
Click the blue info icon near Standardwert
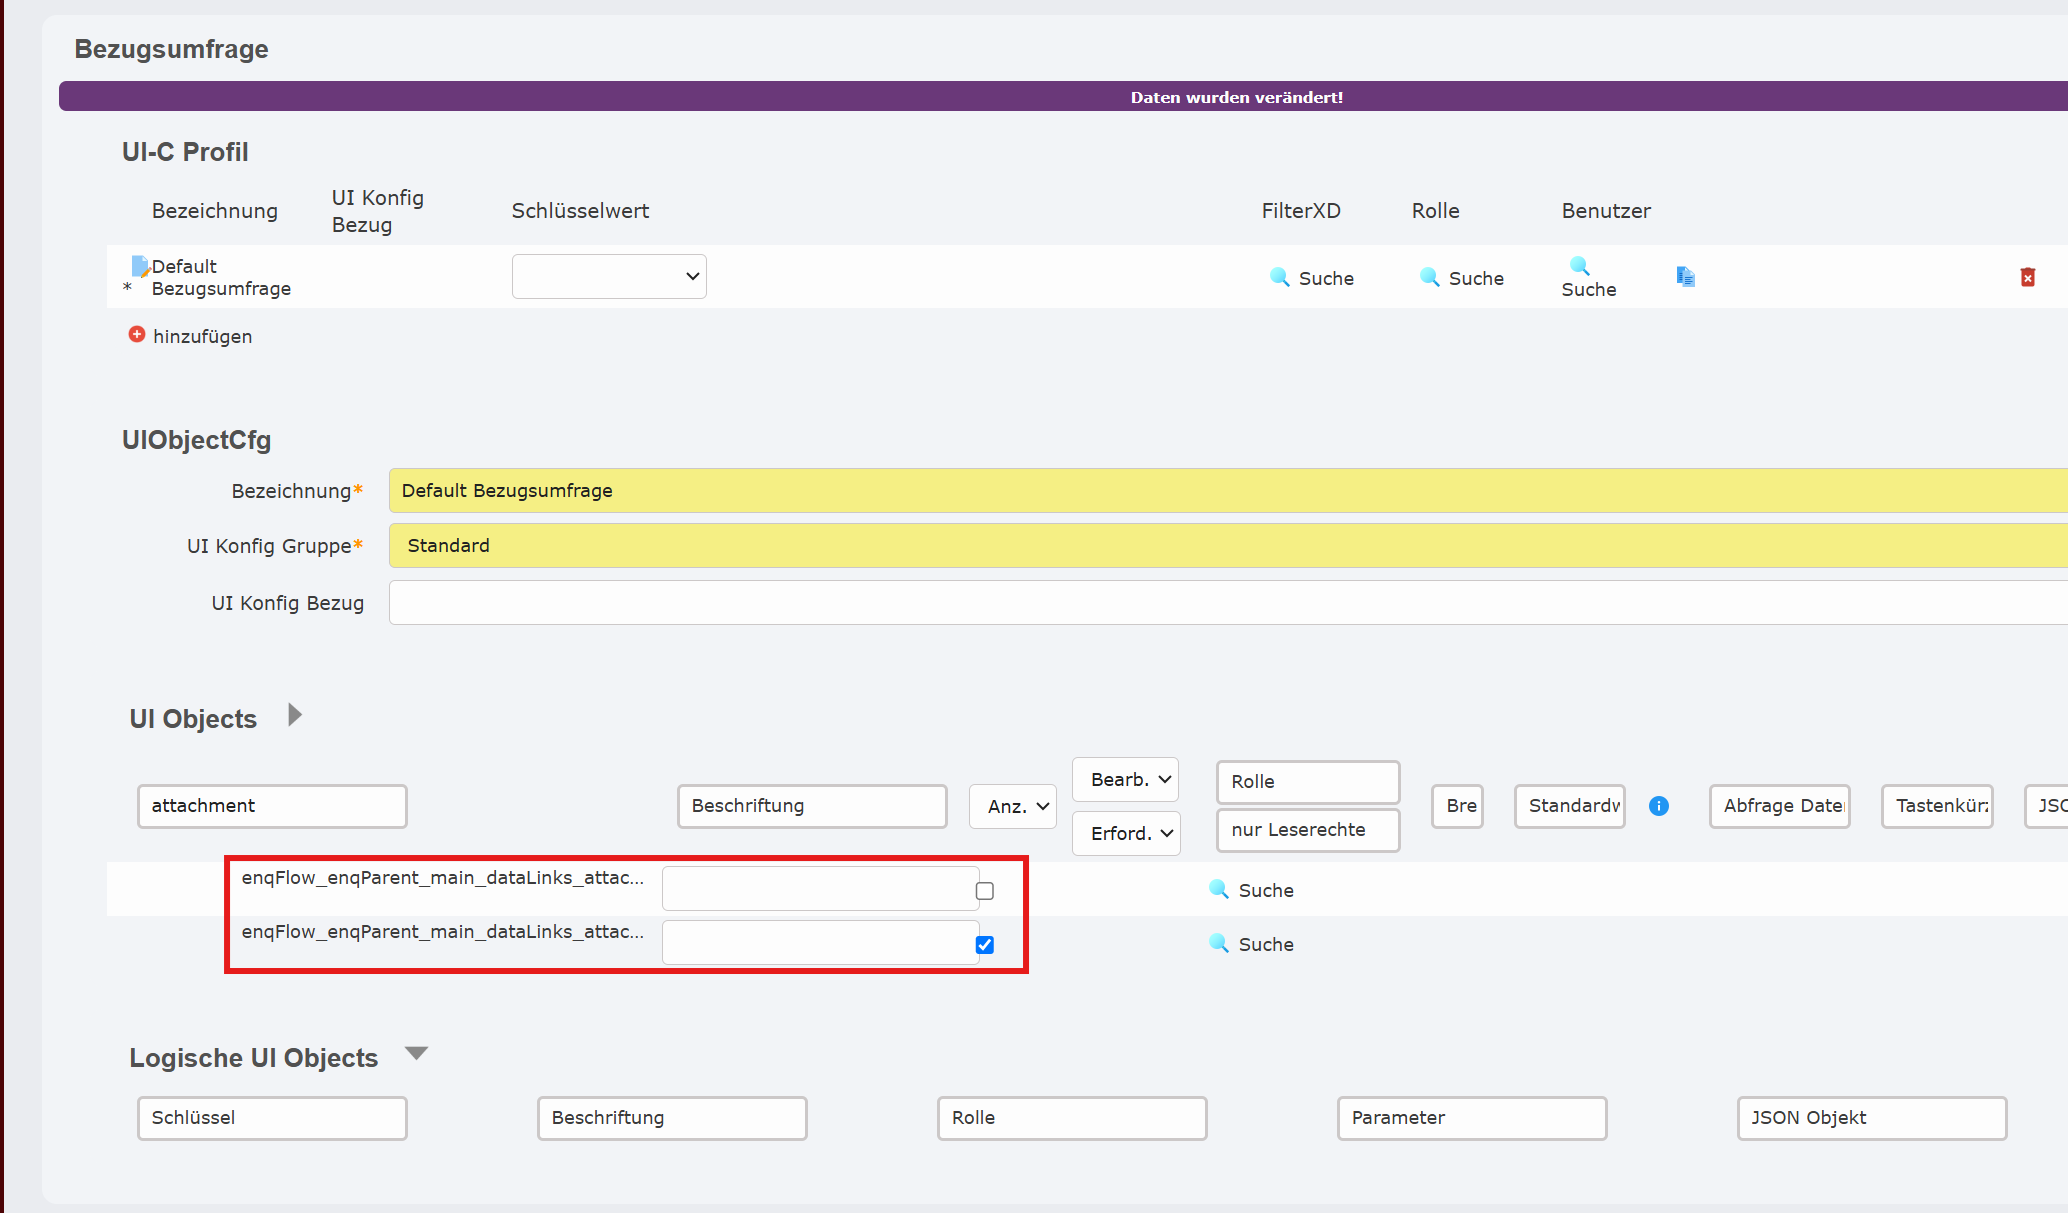click(x=1658, y=806)
